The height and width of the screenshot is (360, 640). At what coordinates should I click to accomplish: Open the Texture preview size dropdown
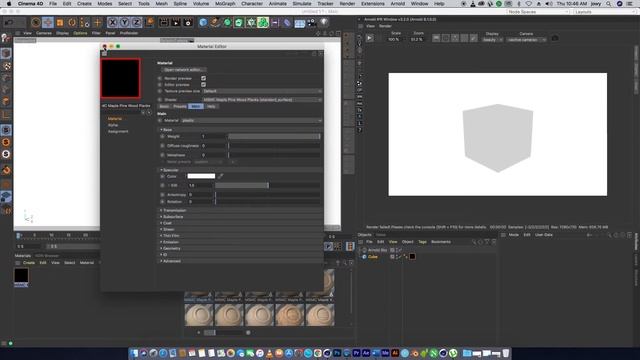pyautogui.click(x=262, y=91)
